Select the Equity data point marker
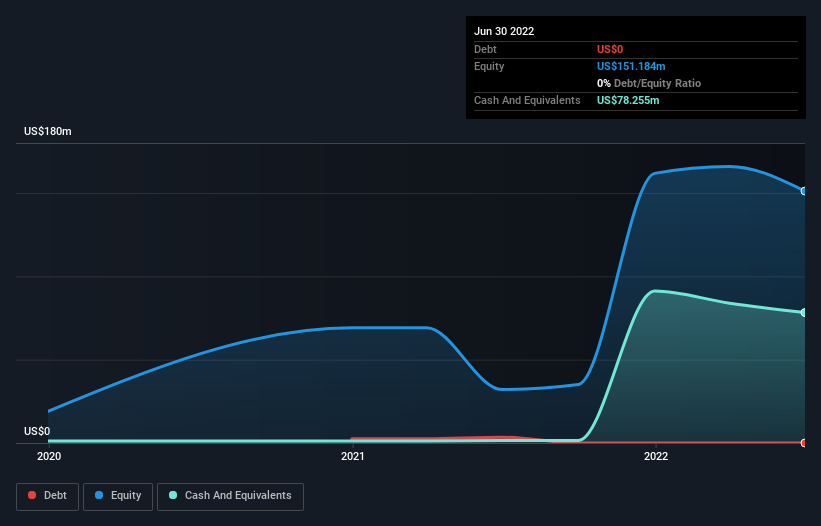 coord(804,191)
